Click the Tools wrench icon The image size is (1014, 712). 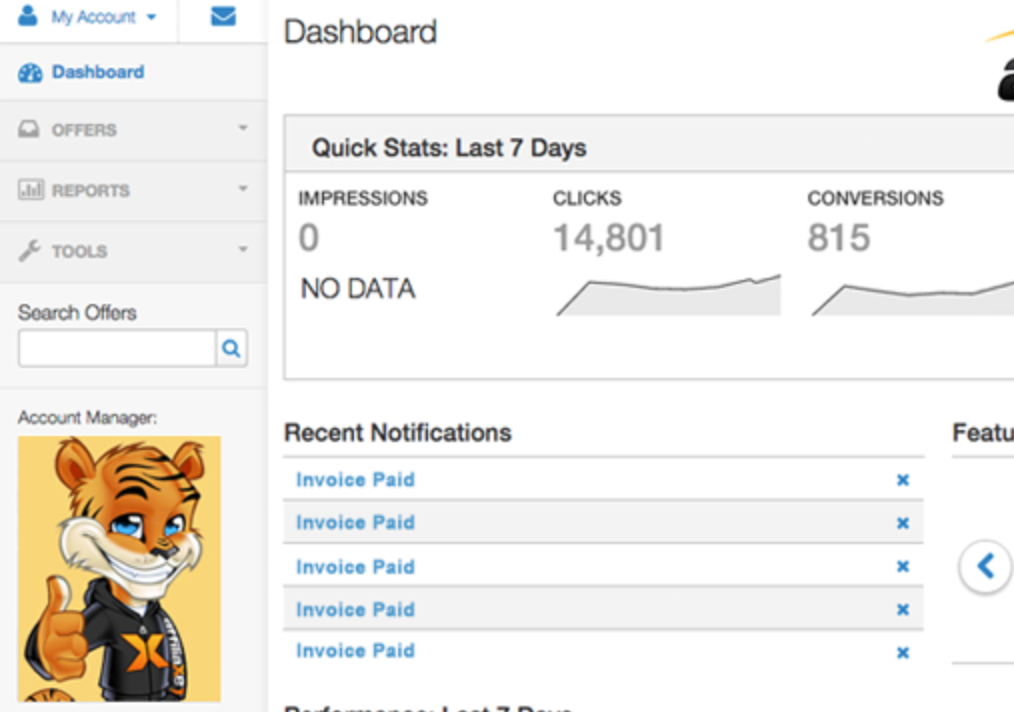(x=30, y=251)
